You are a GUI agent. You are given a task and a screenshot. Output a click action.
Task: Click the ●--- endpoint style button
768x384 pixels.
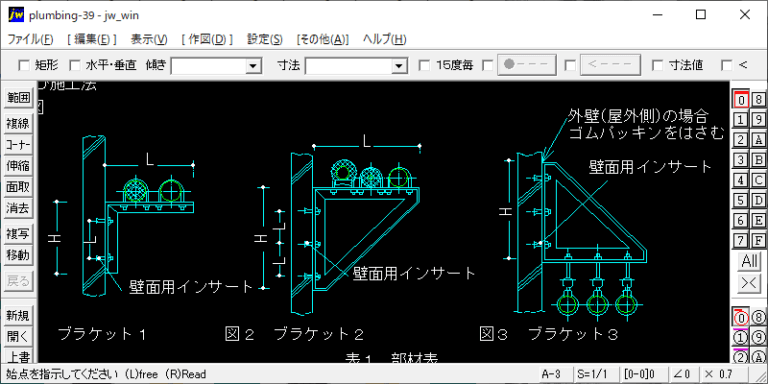click(x=527, y=65)
